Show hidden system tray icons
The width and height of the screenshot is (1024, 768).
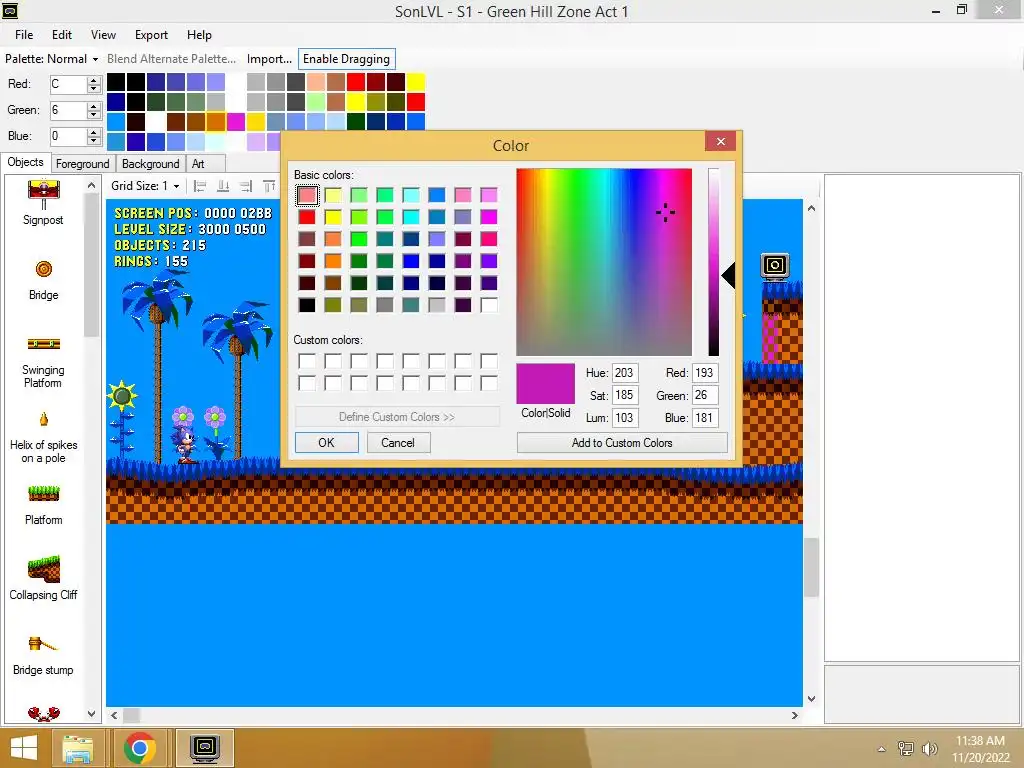(882, 749)
